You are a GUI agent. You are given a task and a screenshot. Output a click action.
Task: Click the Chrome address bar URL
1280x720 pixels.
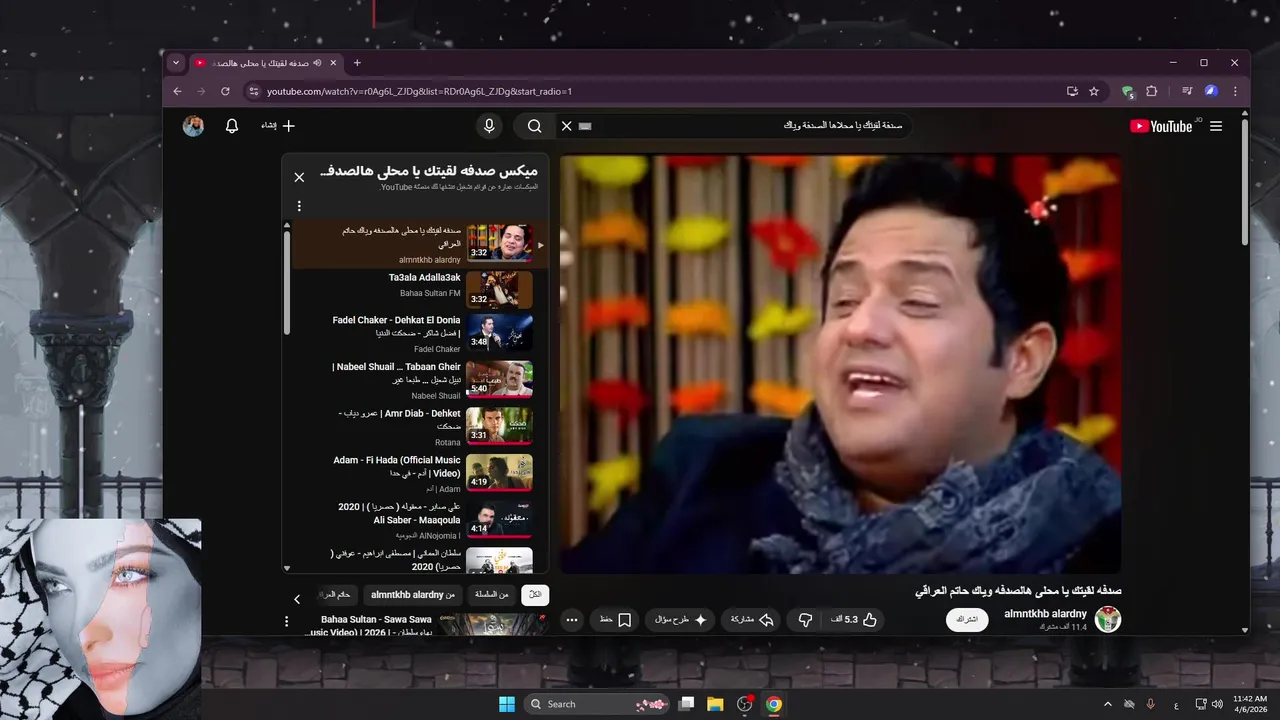[x=419, y=91]
